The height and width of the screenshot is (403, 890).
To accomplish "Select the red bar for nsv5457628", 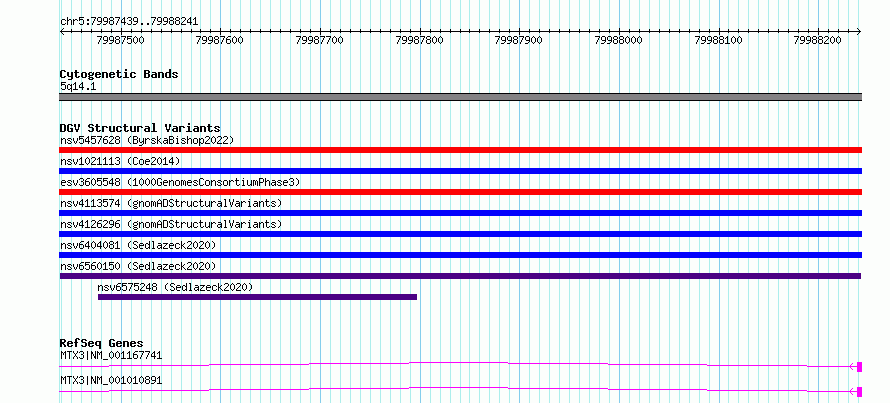I will [460, 150].
